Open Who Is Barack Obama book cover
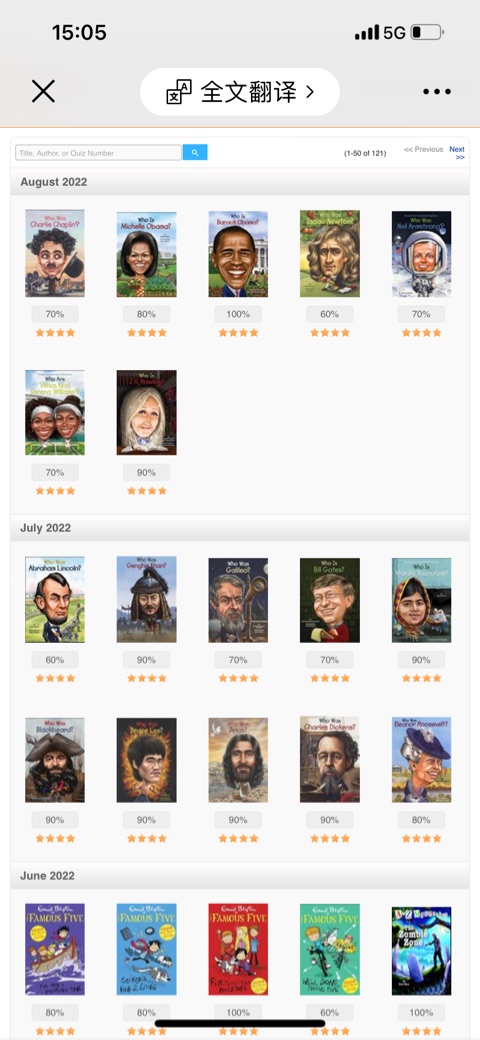This screenshot has height=1040, width=480. pyautogui.click(x=238, y=254)
